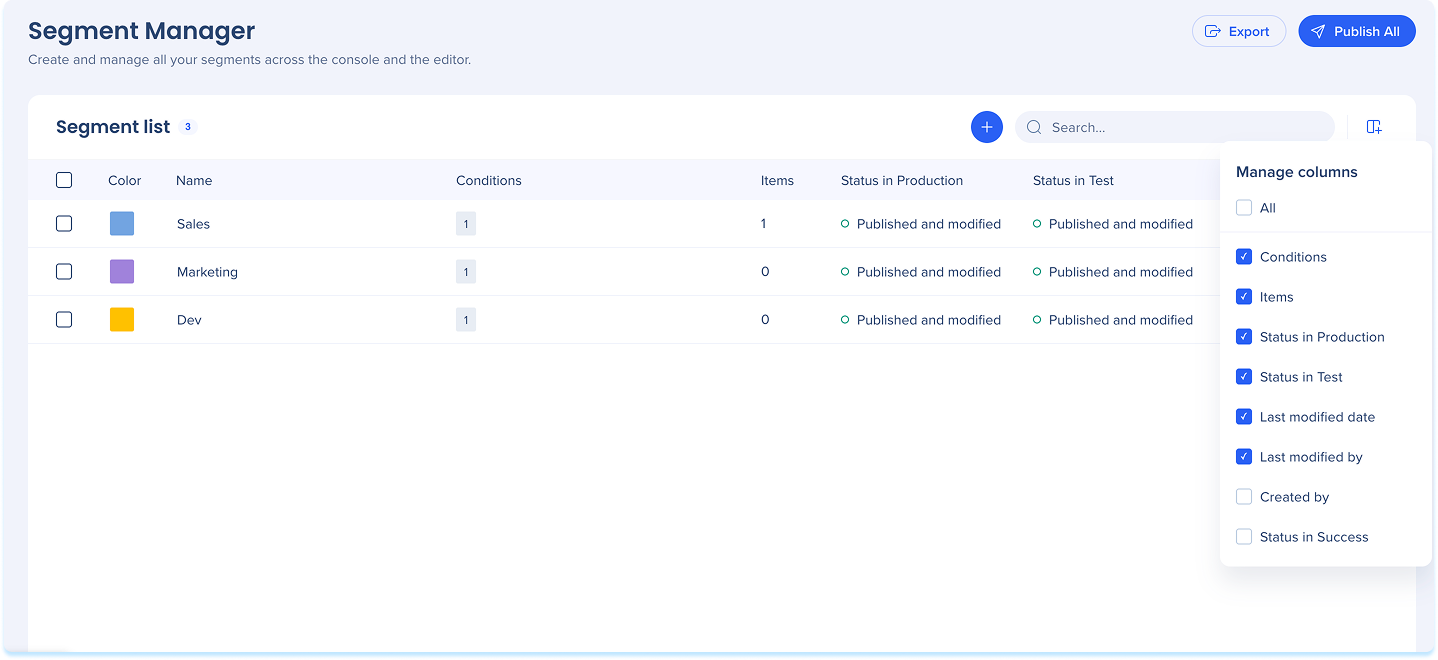Open the Marketing segment name
This screenshot has height=660, width=1438.
coord(207,272)
